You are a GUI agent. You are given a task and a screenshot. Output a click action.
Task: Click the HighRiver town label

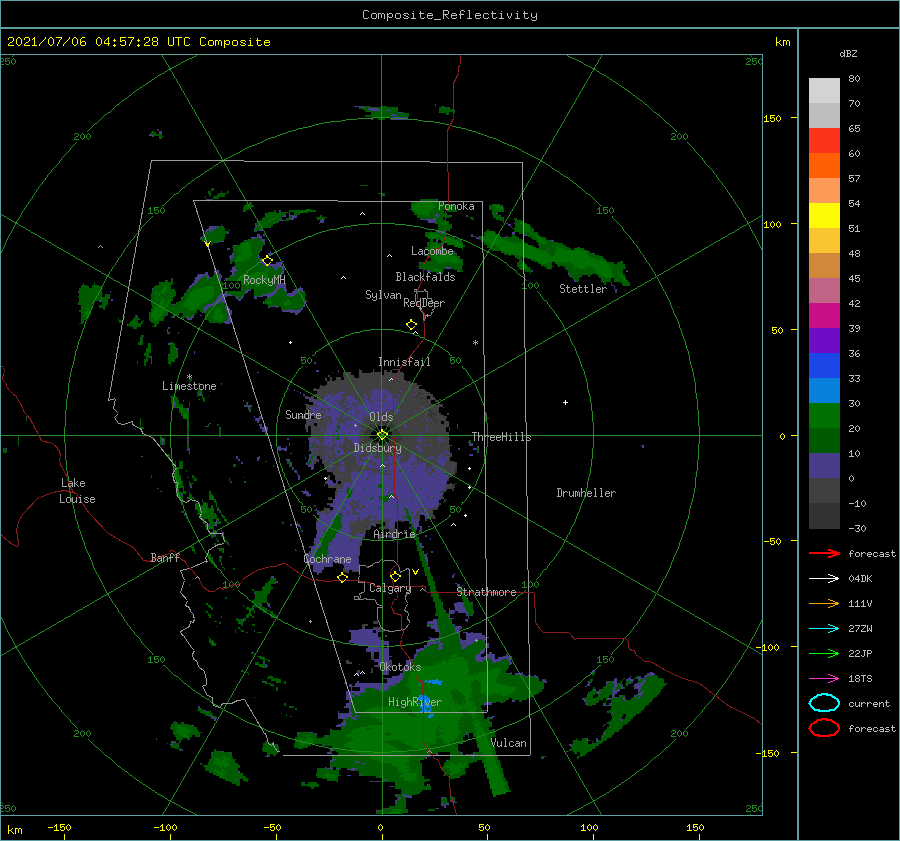click(415, 702)
